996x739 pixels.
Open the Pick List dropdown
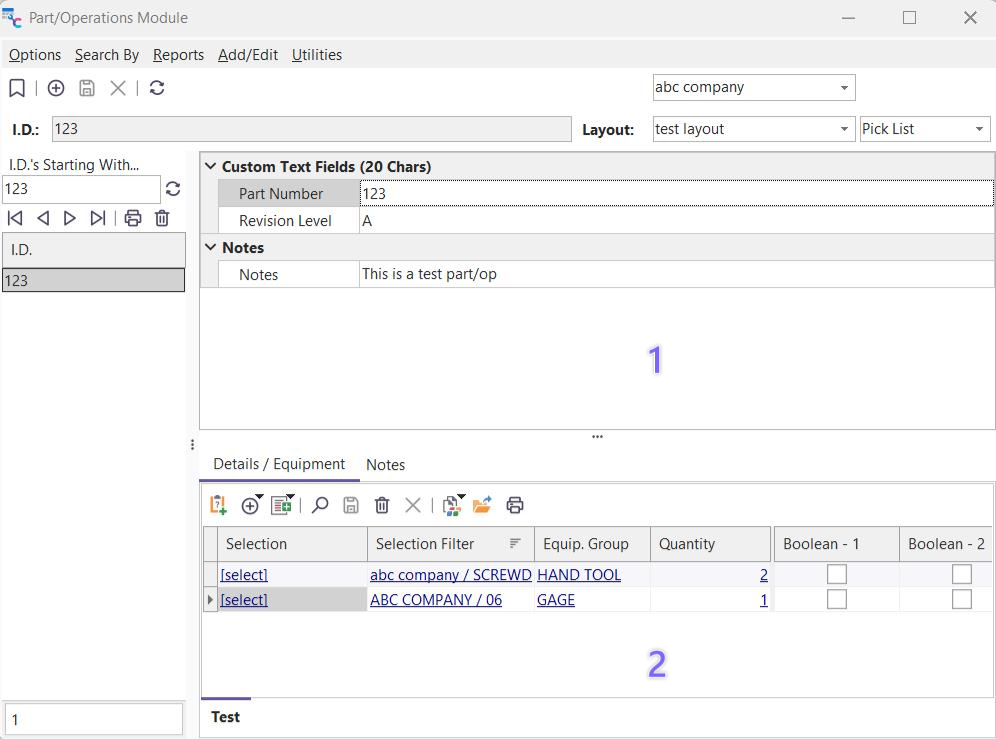click(979, 129)
